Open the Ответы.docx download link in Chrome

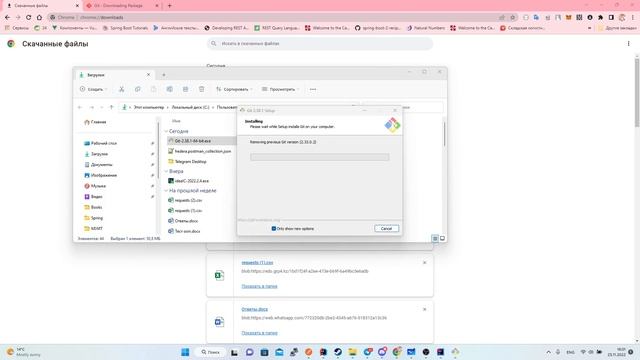[254, 309]
